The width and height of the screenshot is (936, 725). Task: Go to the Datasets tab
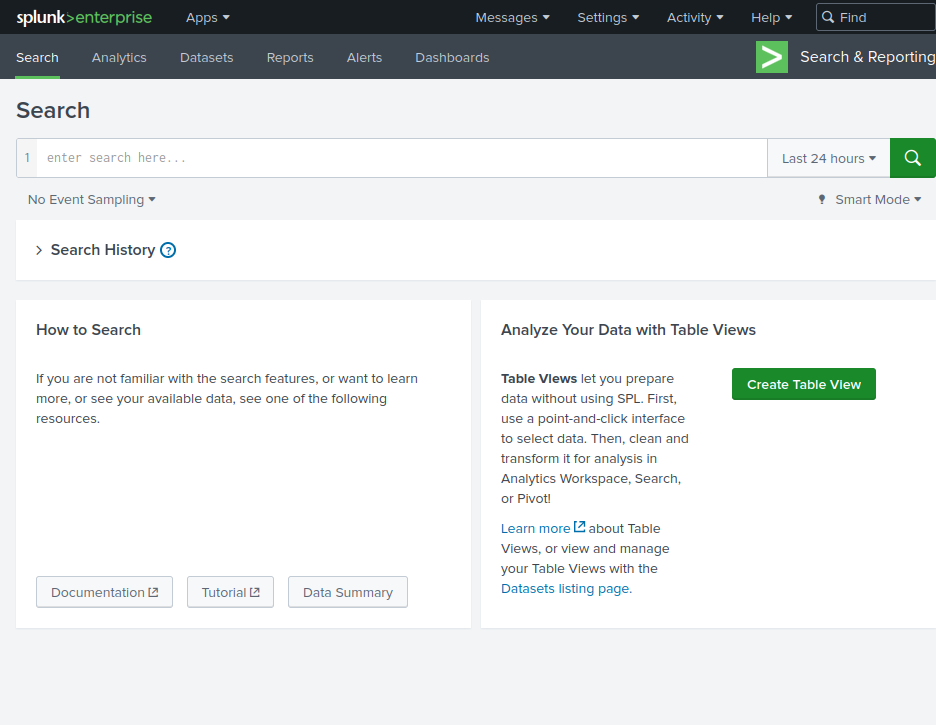206,57
